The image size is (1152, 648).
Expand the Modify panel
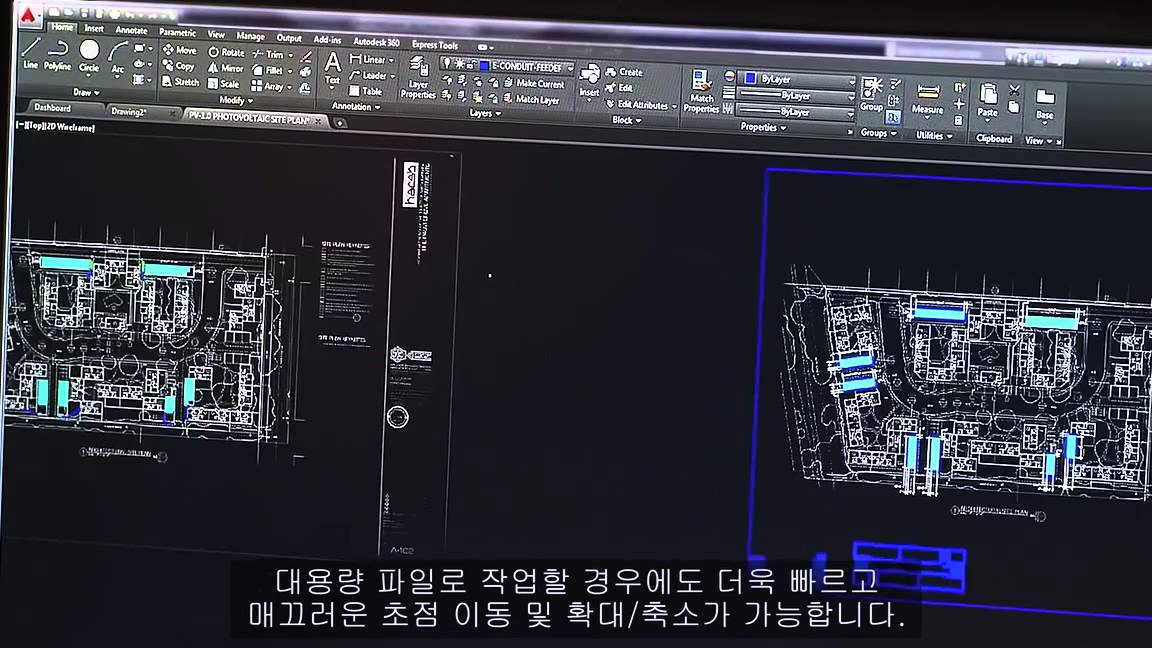(x=236, y=100)
